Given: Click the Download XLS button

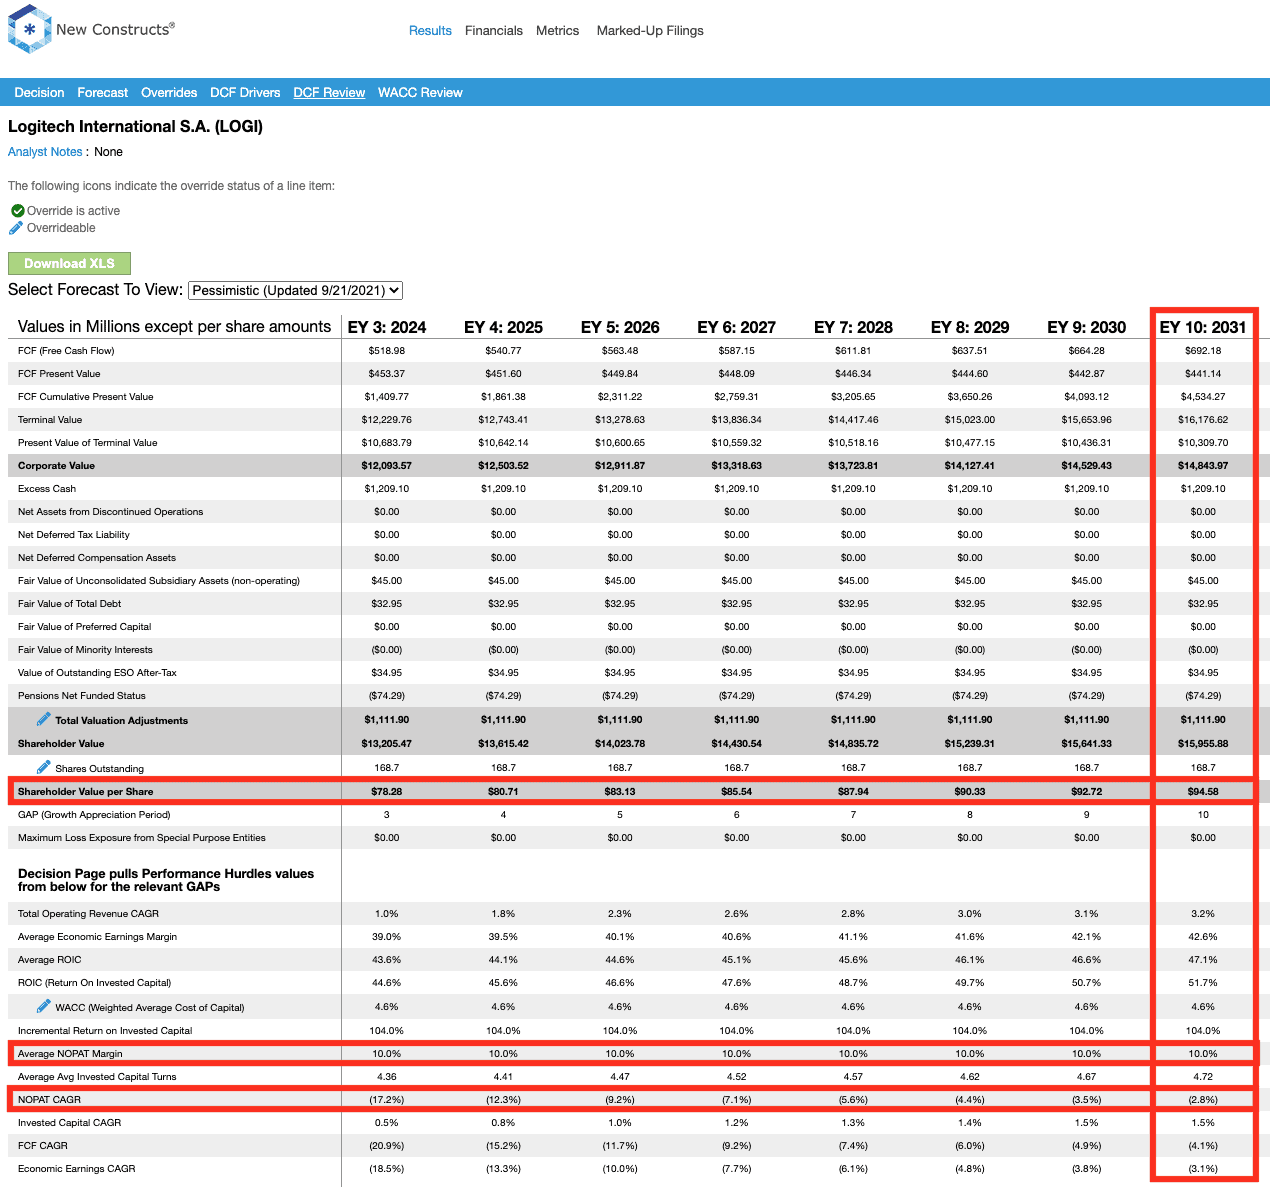Looking at the screenshot, I should point(69,263).
